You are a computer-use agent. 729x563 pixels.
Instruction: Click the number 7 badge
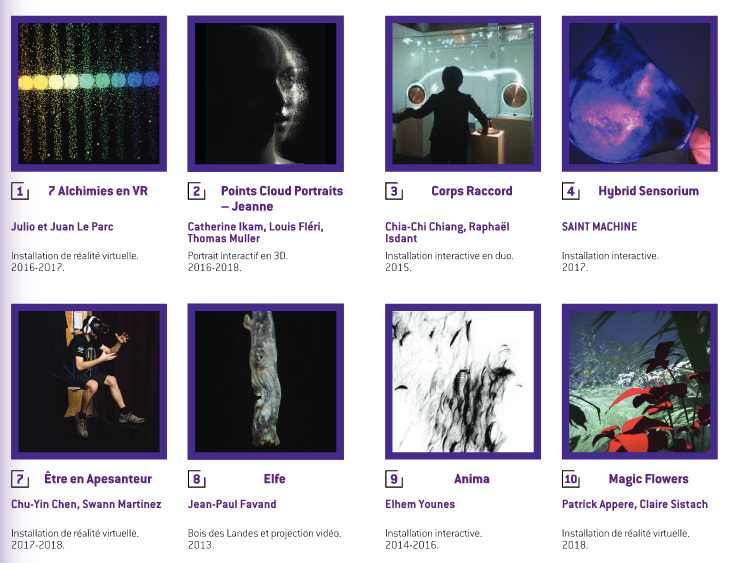pyautogui.click(x=18, y=479)
